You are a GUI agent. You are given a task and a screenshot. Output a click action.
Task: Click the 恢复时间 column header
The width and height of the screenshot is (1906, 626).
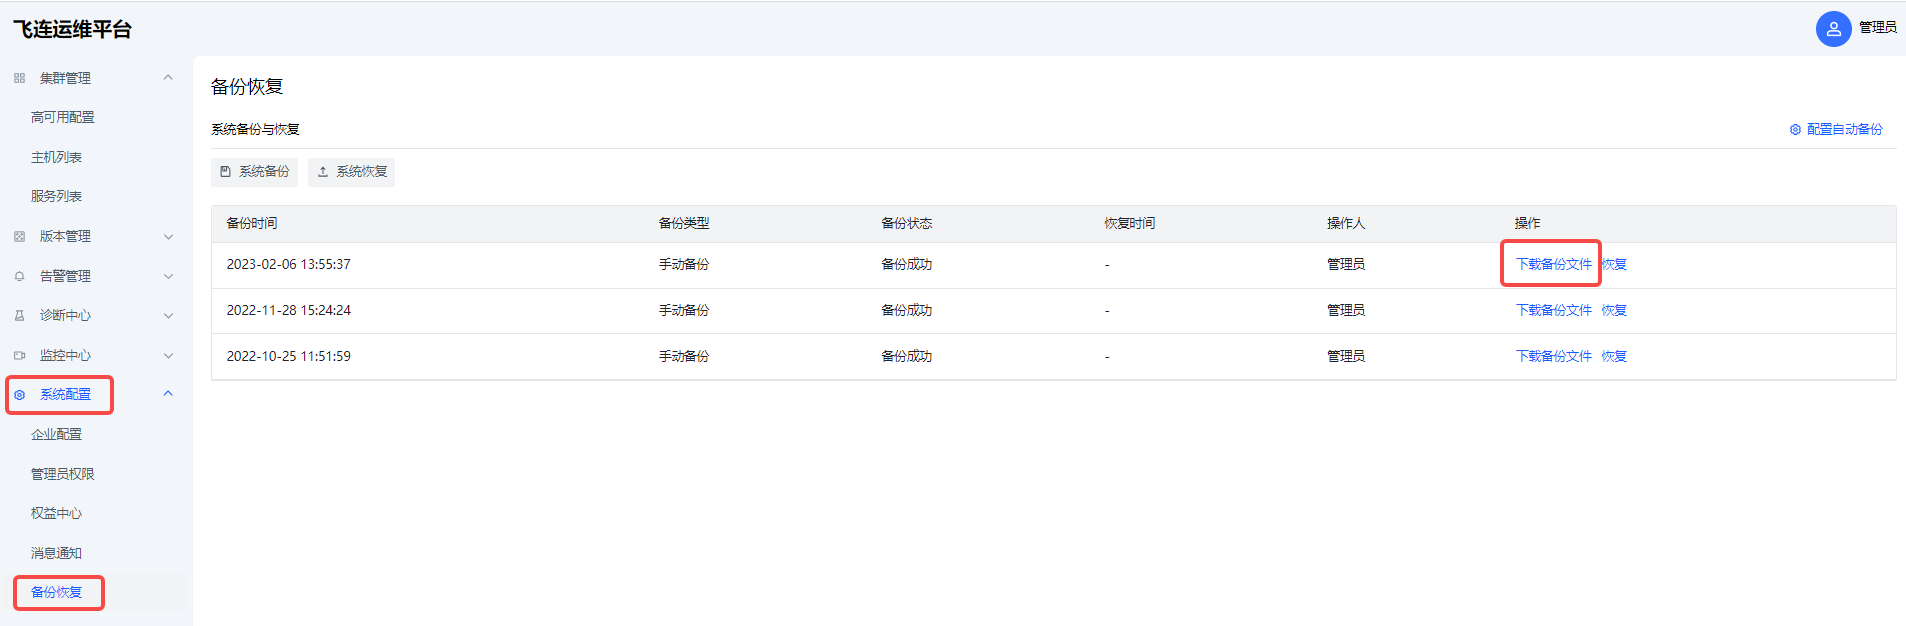(x=1130, y=224)
